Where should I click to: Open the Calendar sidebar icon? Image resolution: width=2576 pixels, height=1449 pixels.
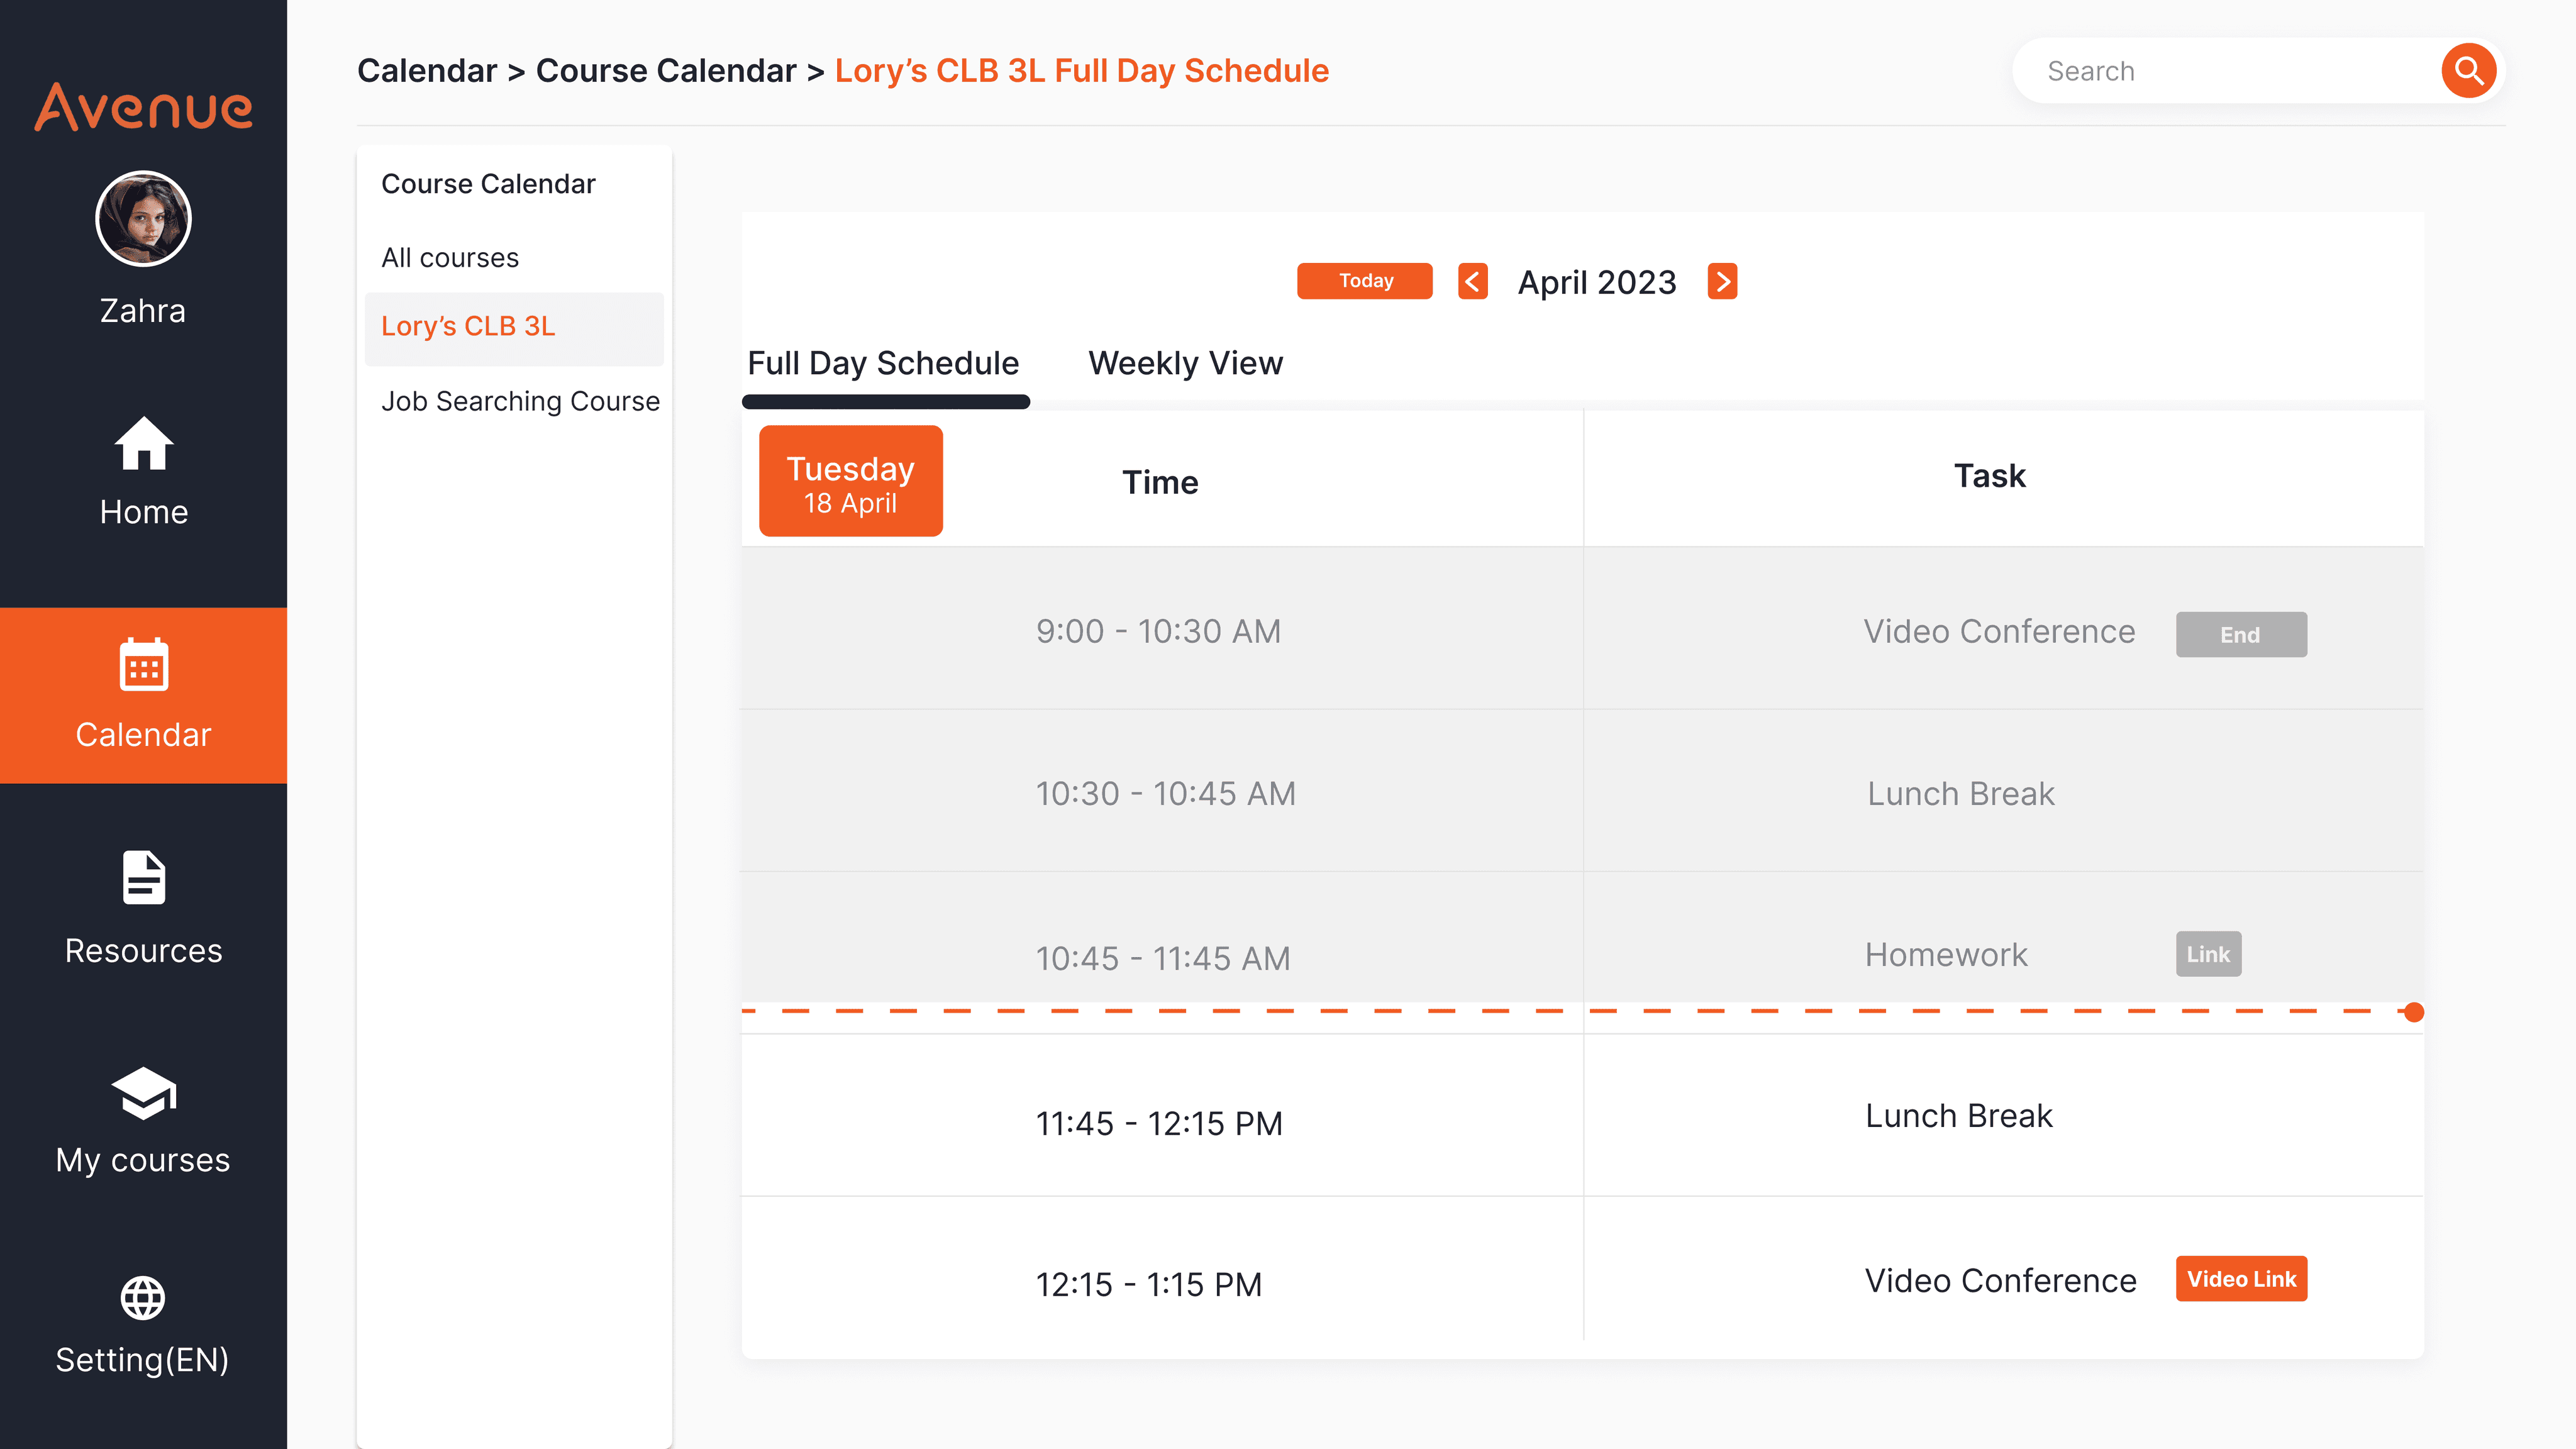pyautogui.click(x=143, y=665)
